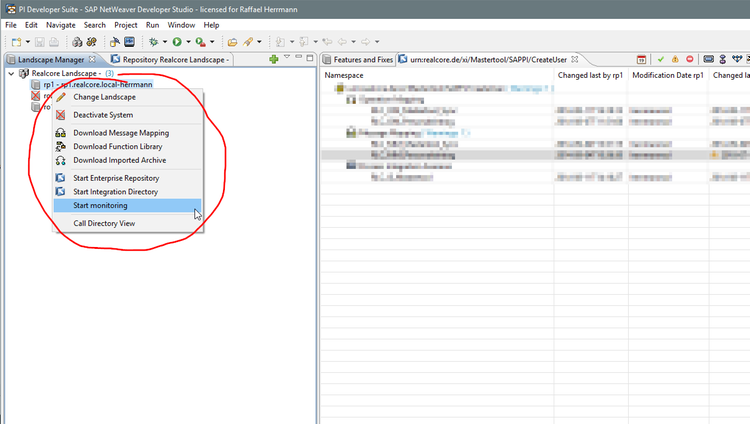The image size is (750, 424).
Task: Open the Navigate menu
Action: point(61,25)
